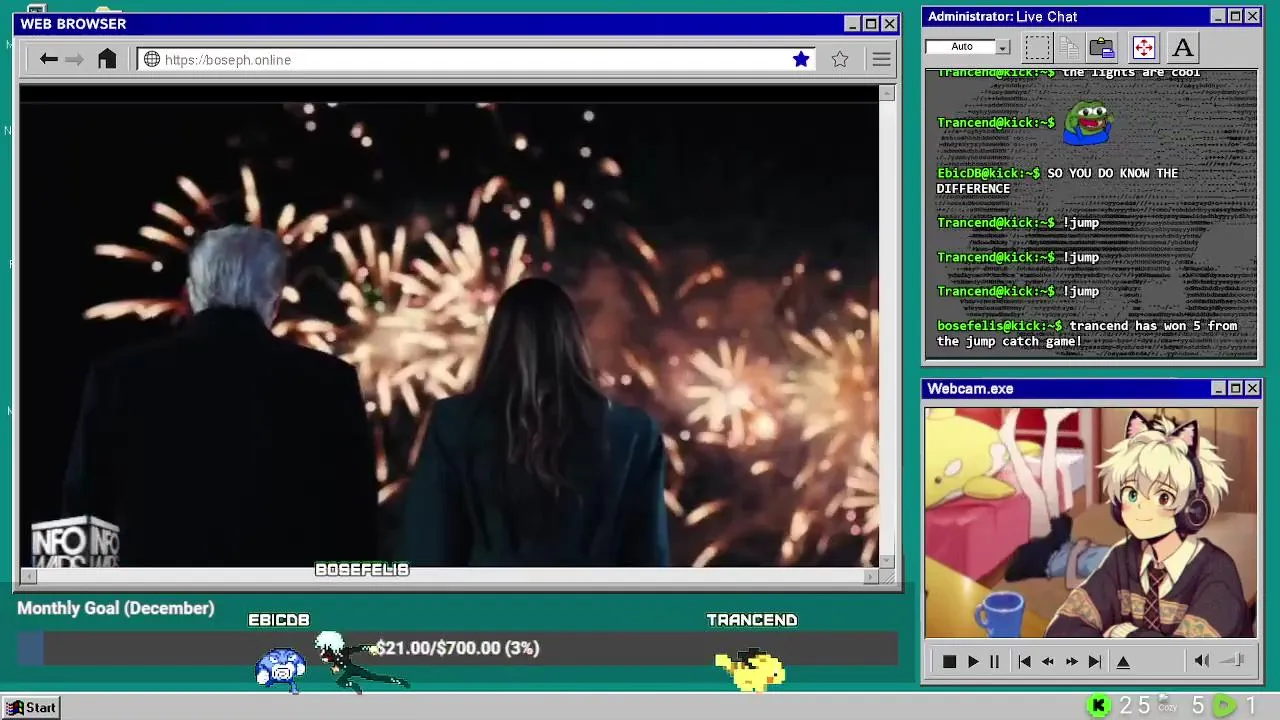Click the 'SO YOU DO KNOW THE DIFFERENCE' message
Viewport: 1280px width, 720px height.
pos(1057,181)
